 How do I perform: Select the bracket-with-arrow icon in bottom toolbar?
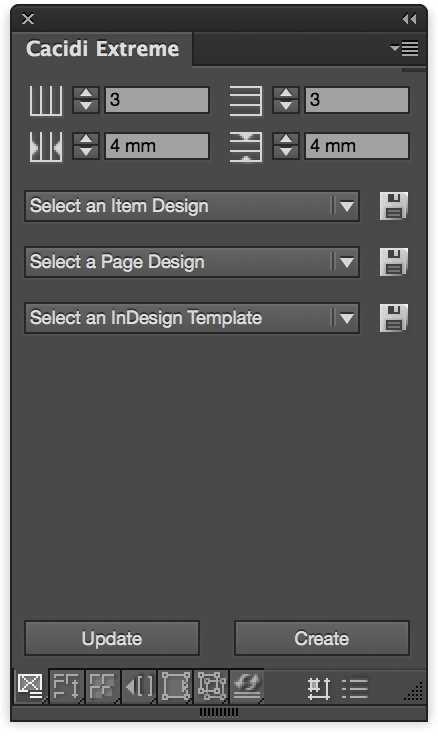pyautogui.click(x=139, y=686)
